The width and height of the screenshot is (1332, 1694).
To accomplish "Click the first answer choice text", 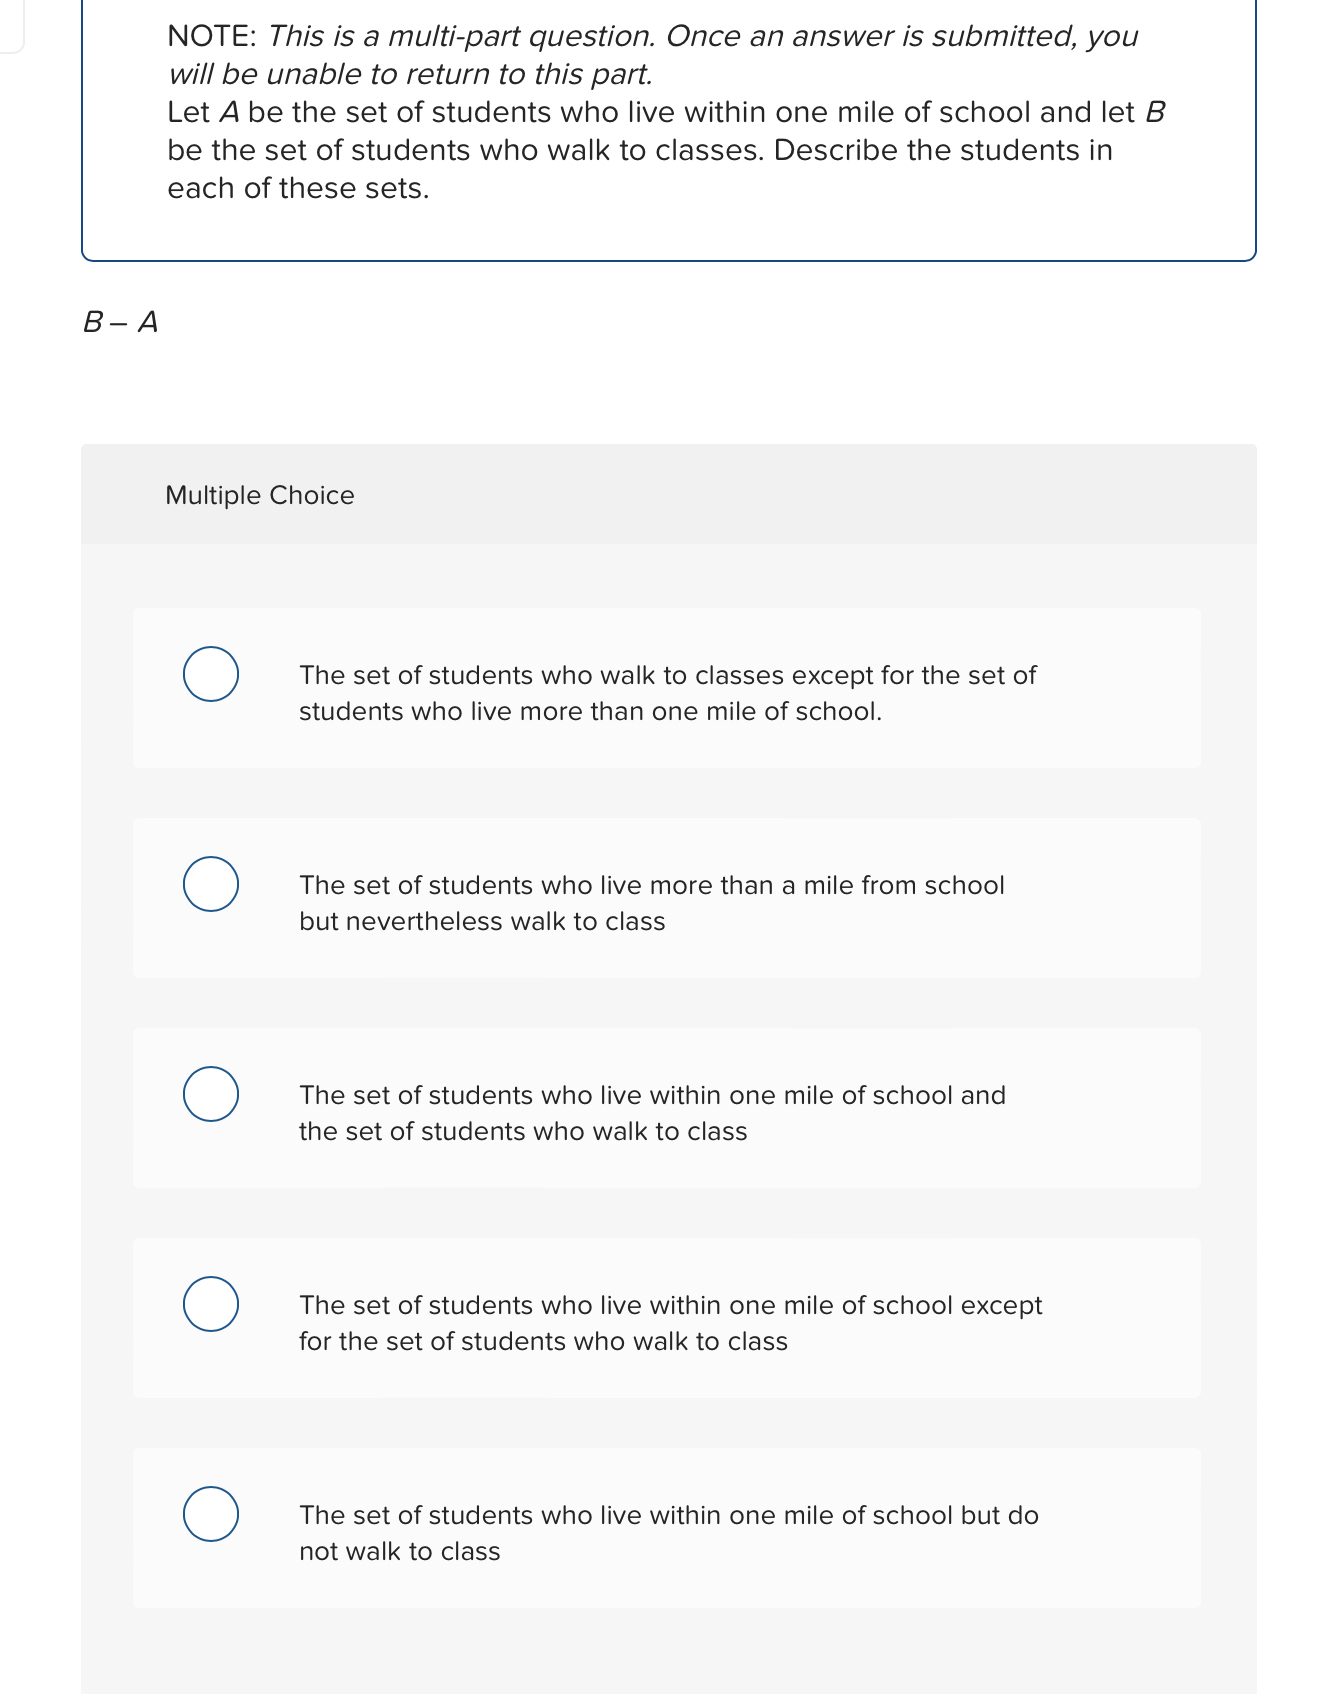I will pos(667,693).
